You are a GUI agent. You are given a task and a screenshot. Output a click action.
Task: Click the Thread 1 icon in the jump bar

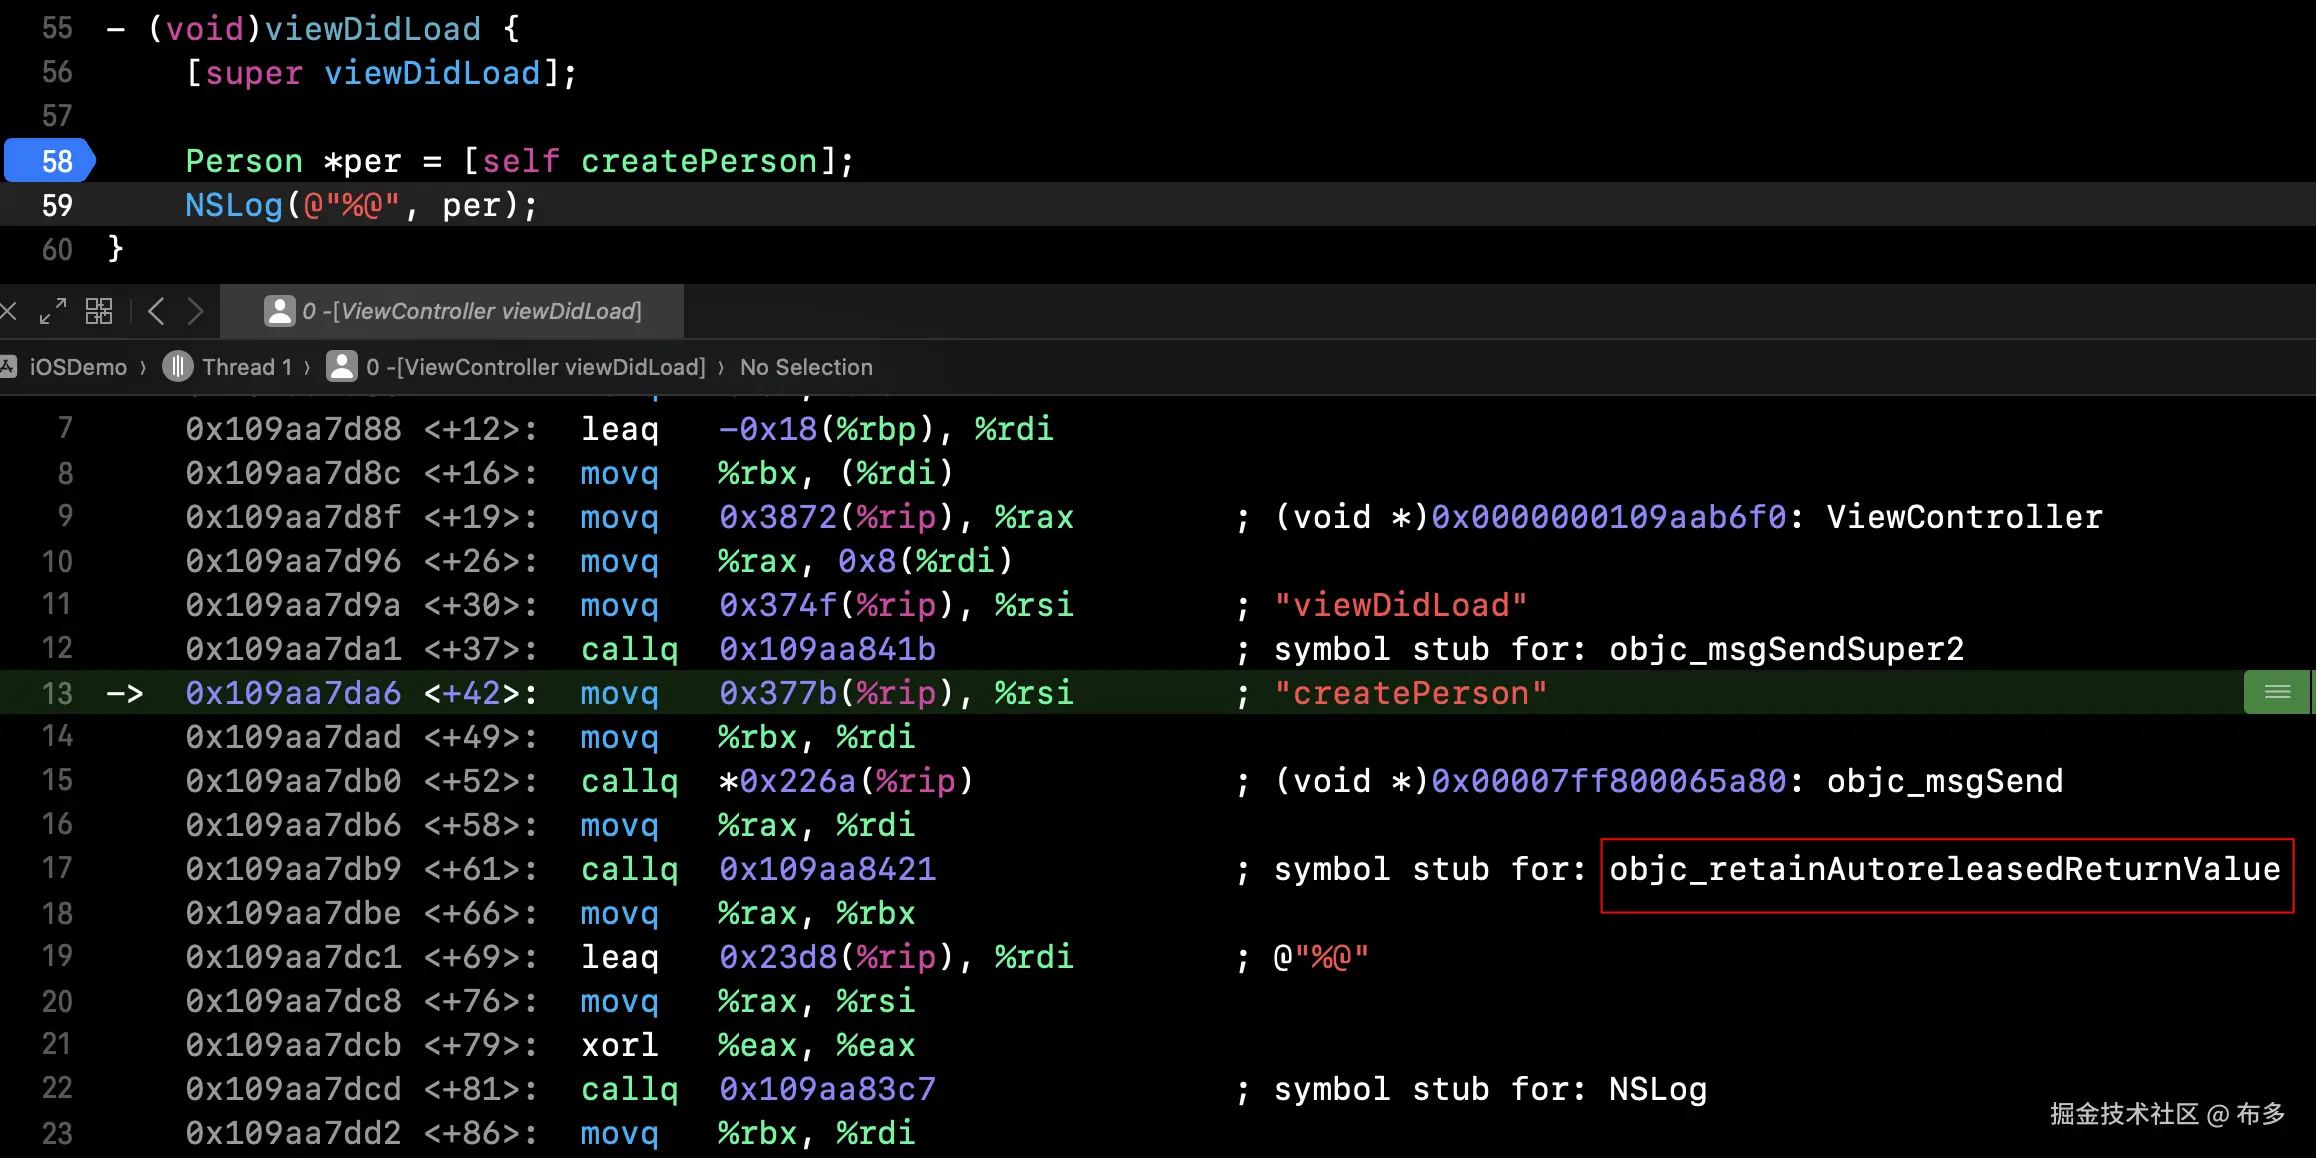click(177, 367)
